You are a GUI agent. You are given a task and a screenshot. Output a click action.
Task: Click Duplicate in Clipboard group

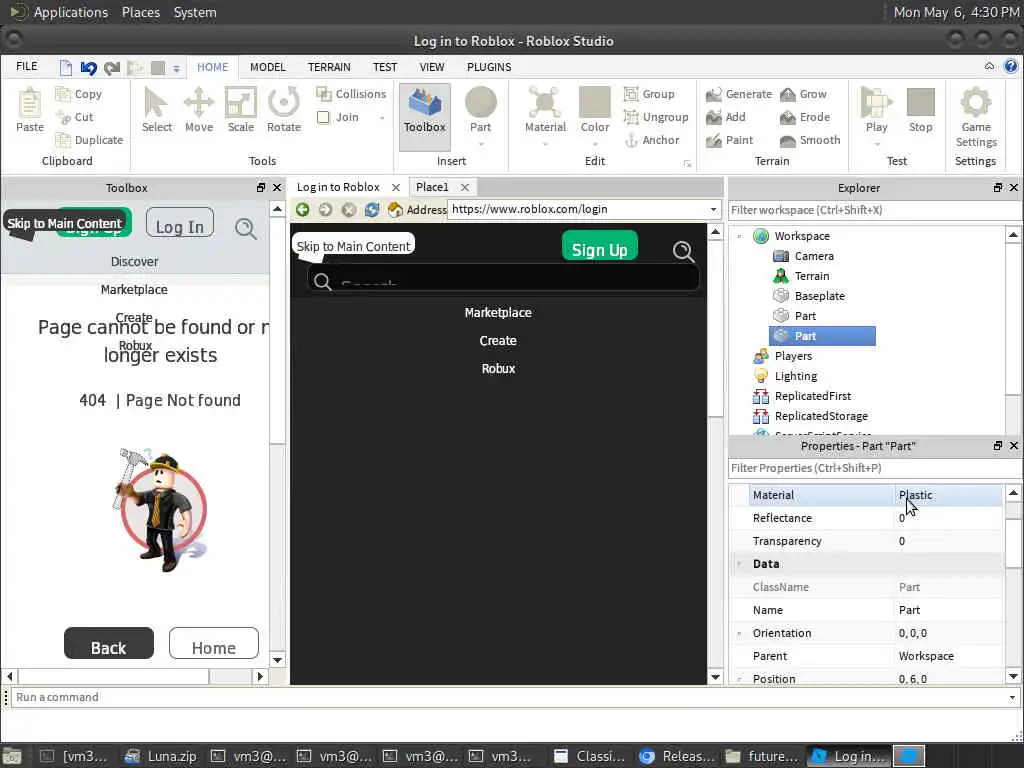pyautogui.click(x=89, y=140)
